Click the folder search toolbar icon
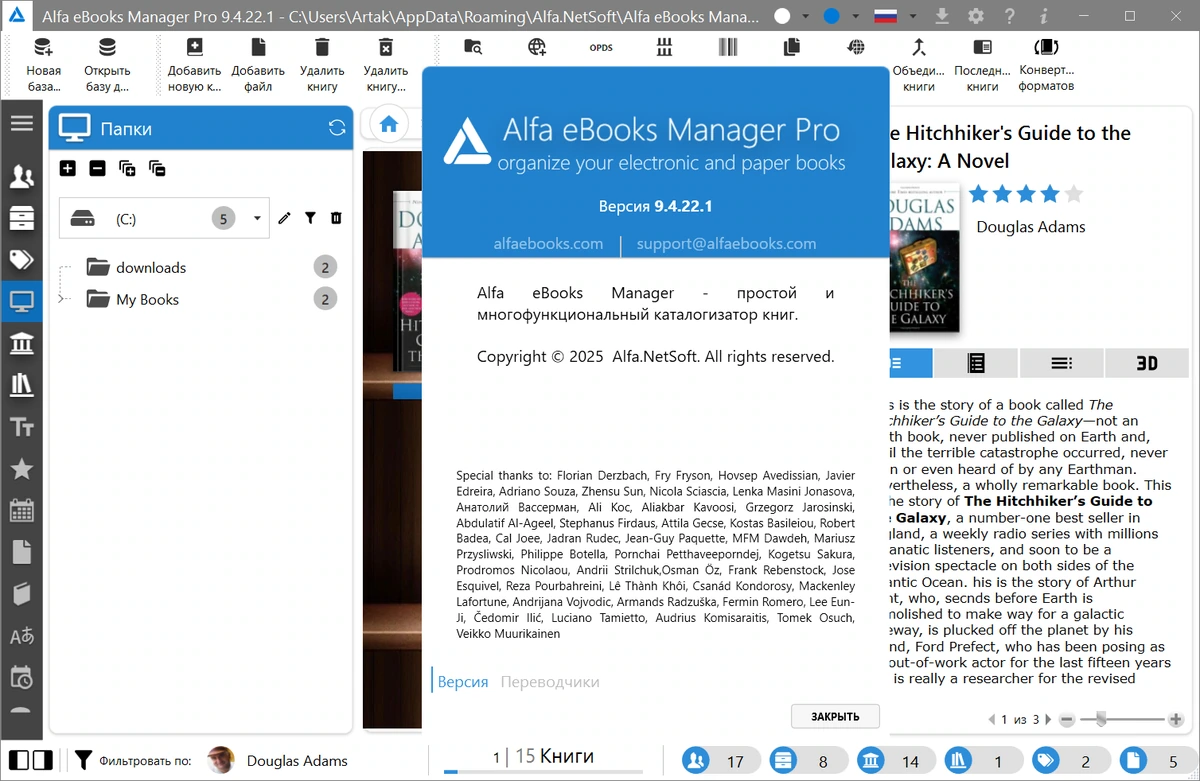1200x781 pixels. point(474,47)
